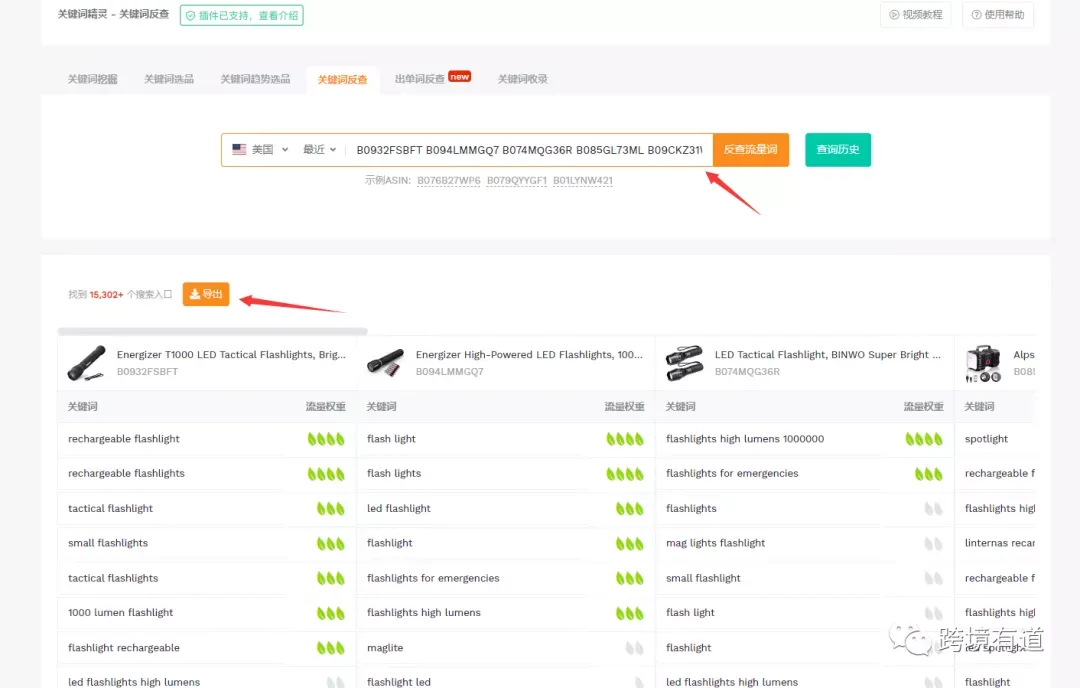Click weight flames for third-column 'flashlights for emergencies'
Screen dimensions: 1080x688
(x=928, y=473)
